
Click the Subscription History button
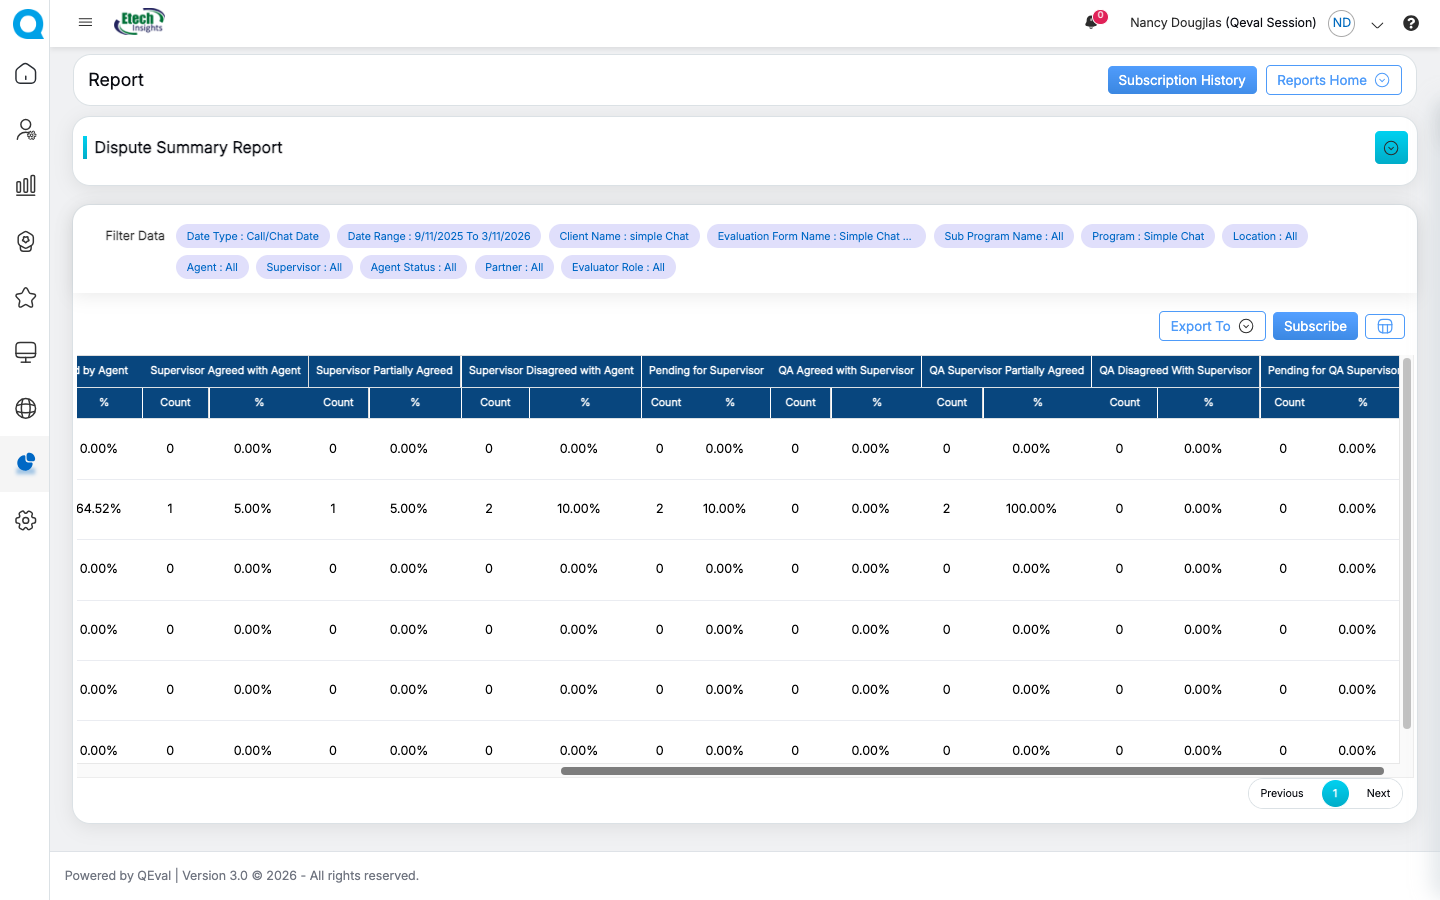(x=1181, y=80)
